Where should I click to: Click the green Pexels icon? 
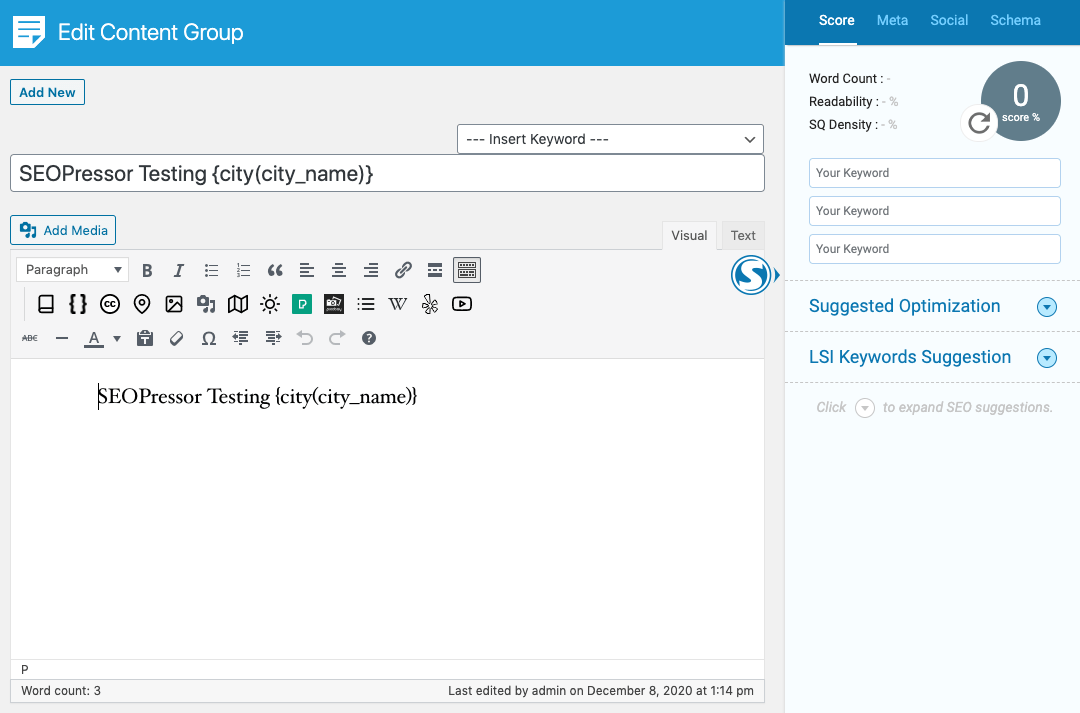coord(302,304)
